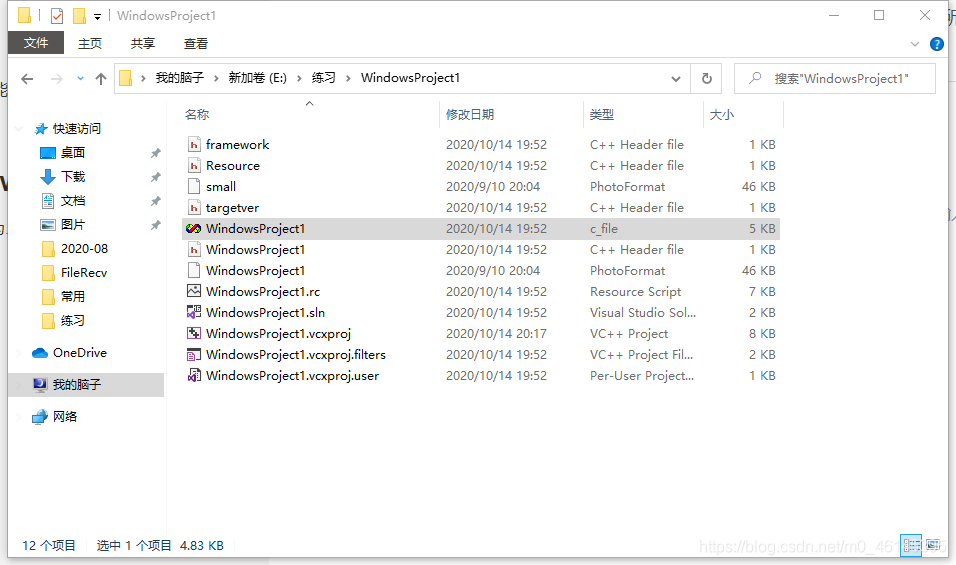Select file name WindowsProject1.sln
The image size is (956, 565).
tap(265, 313)
